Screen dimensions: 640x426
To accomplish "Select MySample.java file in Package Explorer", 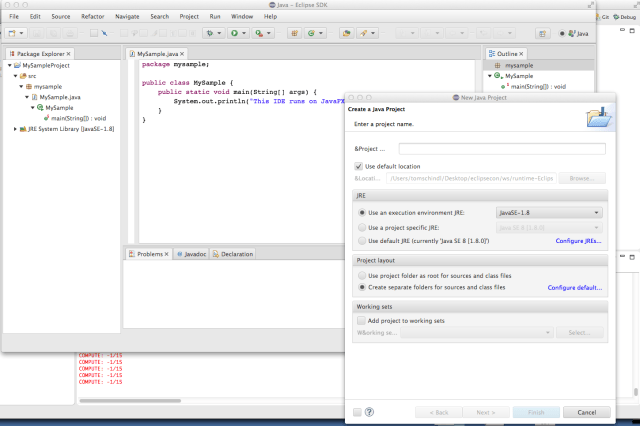I will [59, 96].
